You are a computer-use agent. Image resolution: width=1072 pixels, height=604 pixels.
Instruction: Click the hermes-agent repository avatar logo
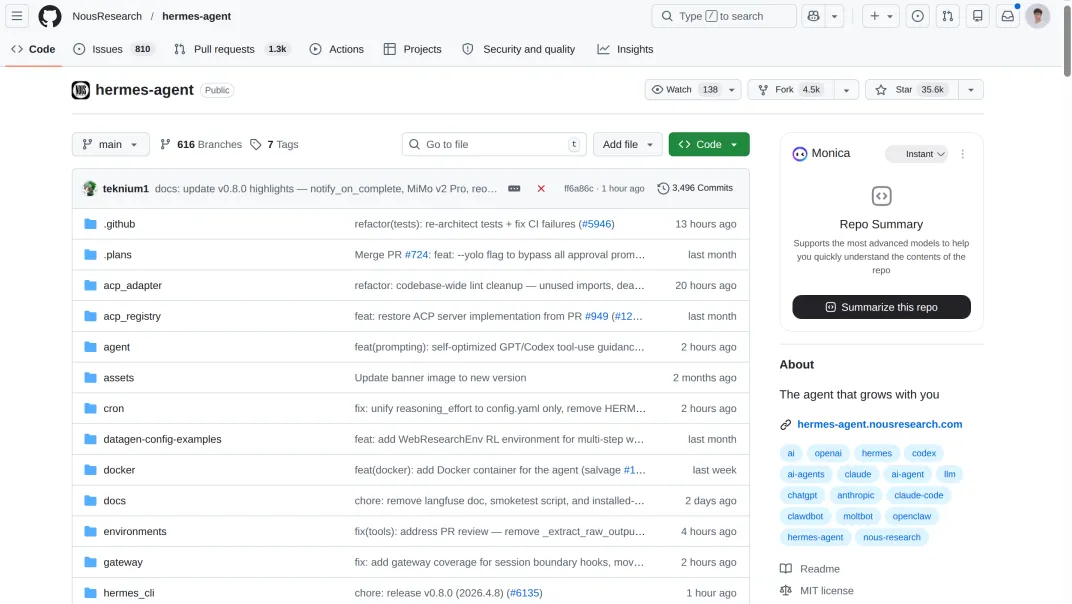81,90
